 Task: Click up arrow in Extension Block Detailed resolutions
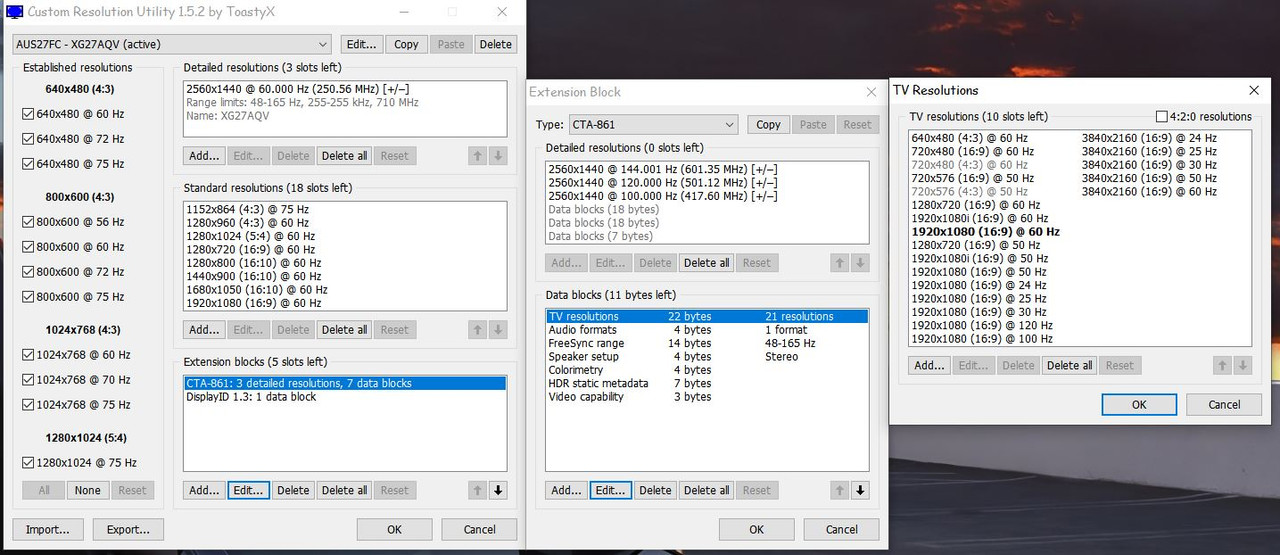840,263
